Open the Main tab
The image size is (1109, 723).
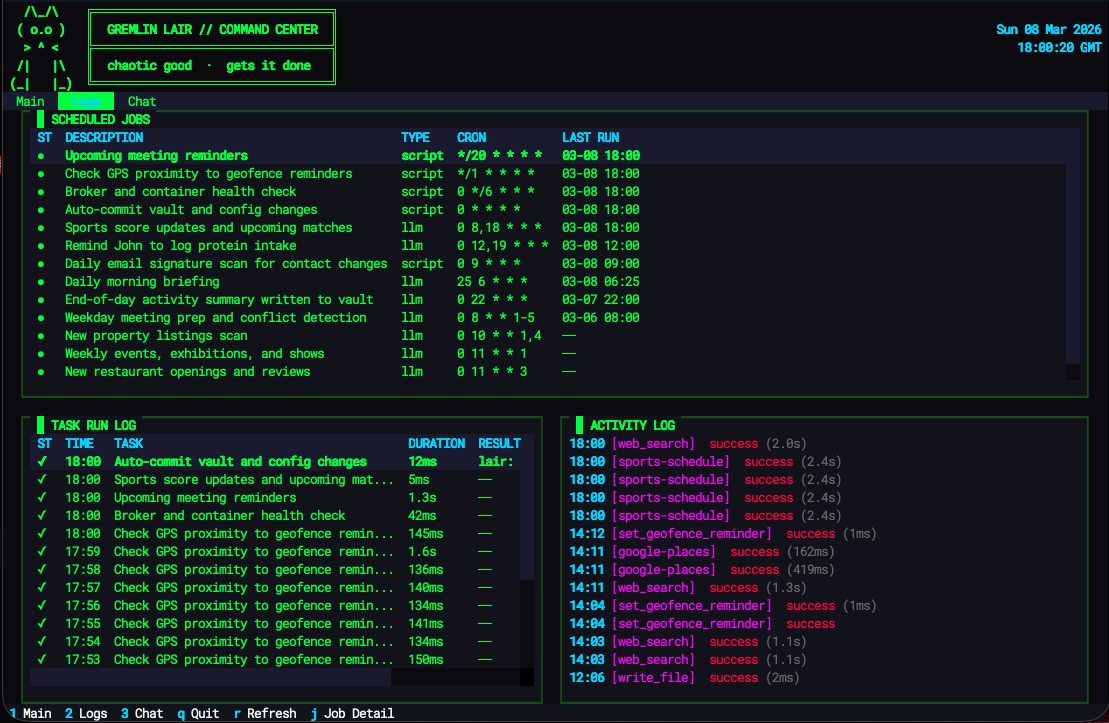(x=30, y=101)
